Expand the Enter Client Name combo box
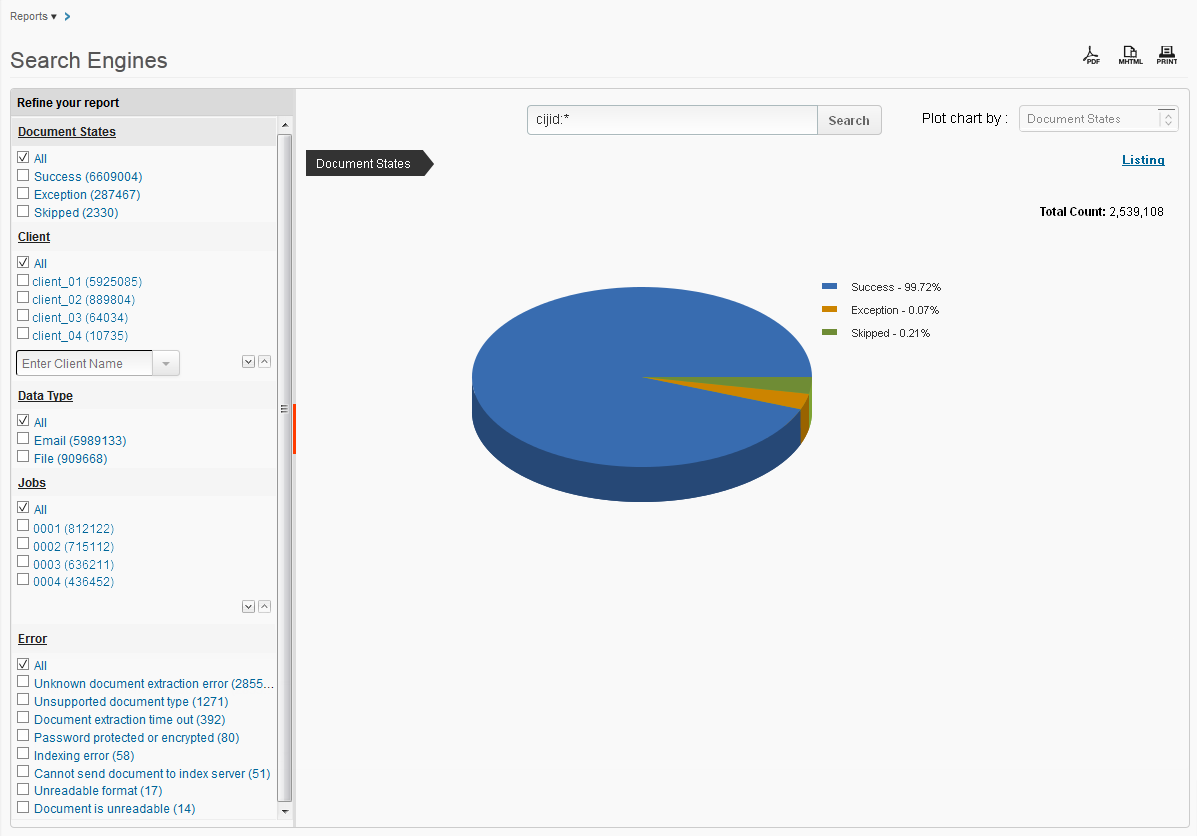Image resolution: width=1197 pixels, height=836 pixels. tap(166, 363)
